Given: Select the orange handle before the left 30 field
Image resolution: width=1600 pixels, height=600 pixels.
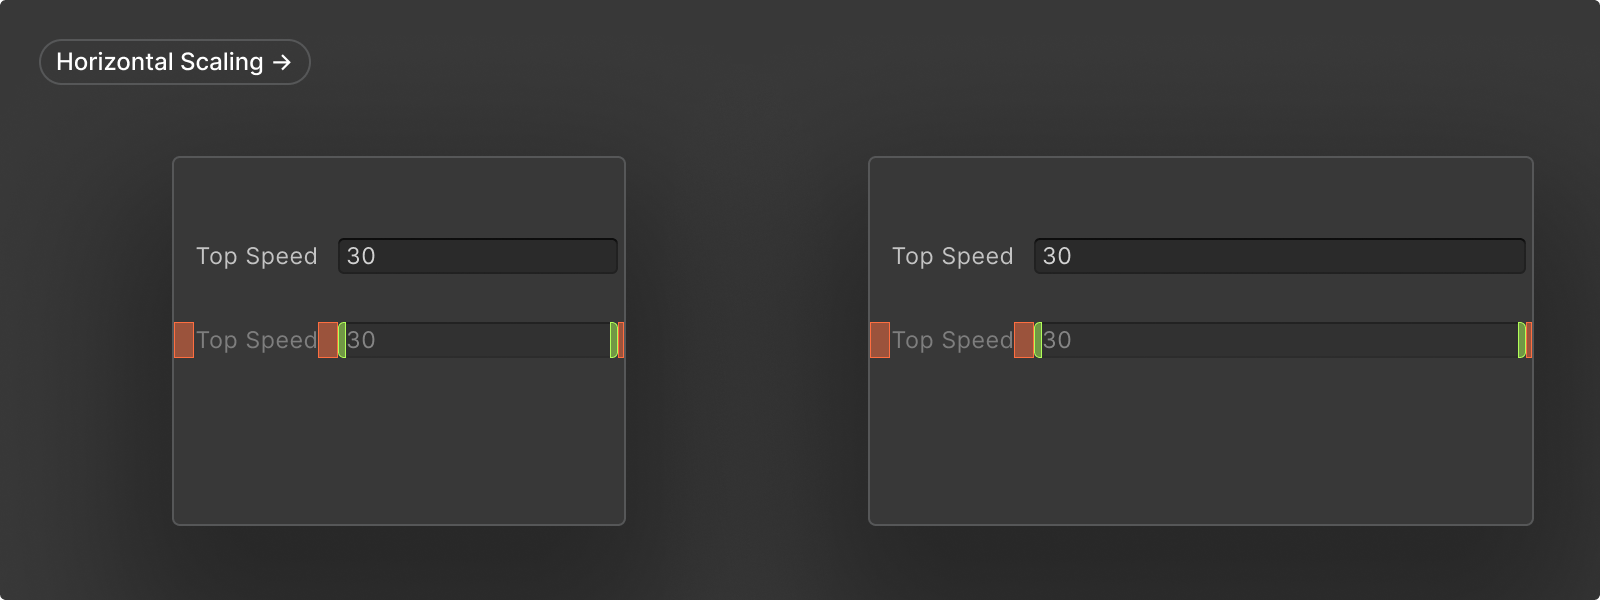Looking at the screenshot, I should (329, 340).
